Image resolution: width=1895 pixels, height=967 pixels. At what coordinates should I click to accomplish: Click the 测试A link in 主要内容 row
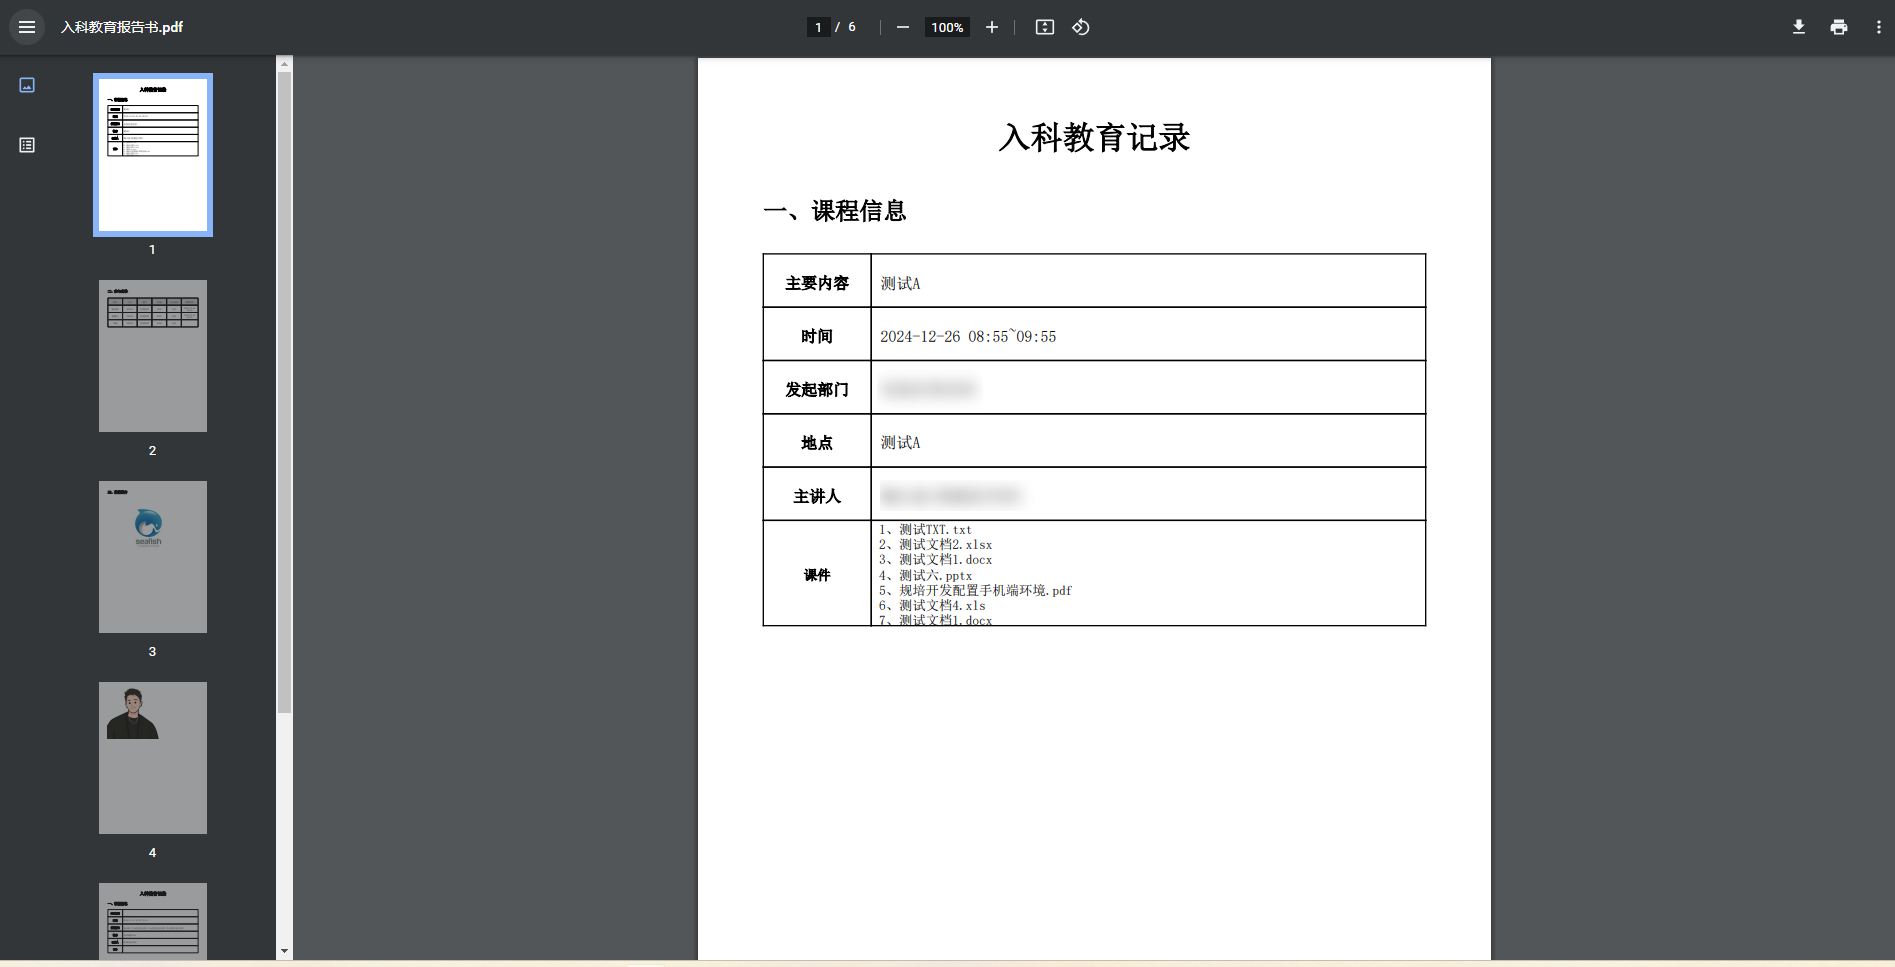tap(900, 284)
